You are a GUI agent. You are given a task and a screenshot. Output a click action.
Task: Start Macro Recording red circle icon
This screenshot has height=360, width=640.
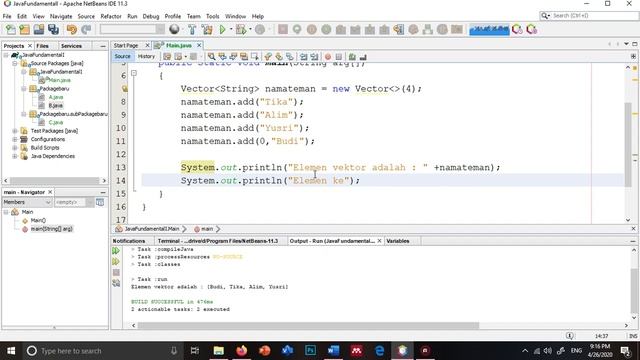tap(328, 57)
